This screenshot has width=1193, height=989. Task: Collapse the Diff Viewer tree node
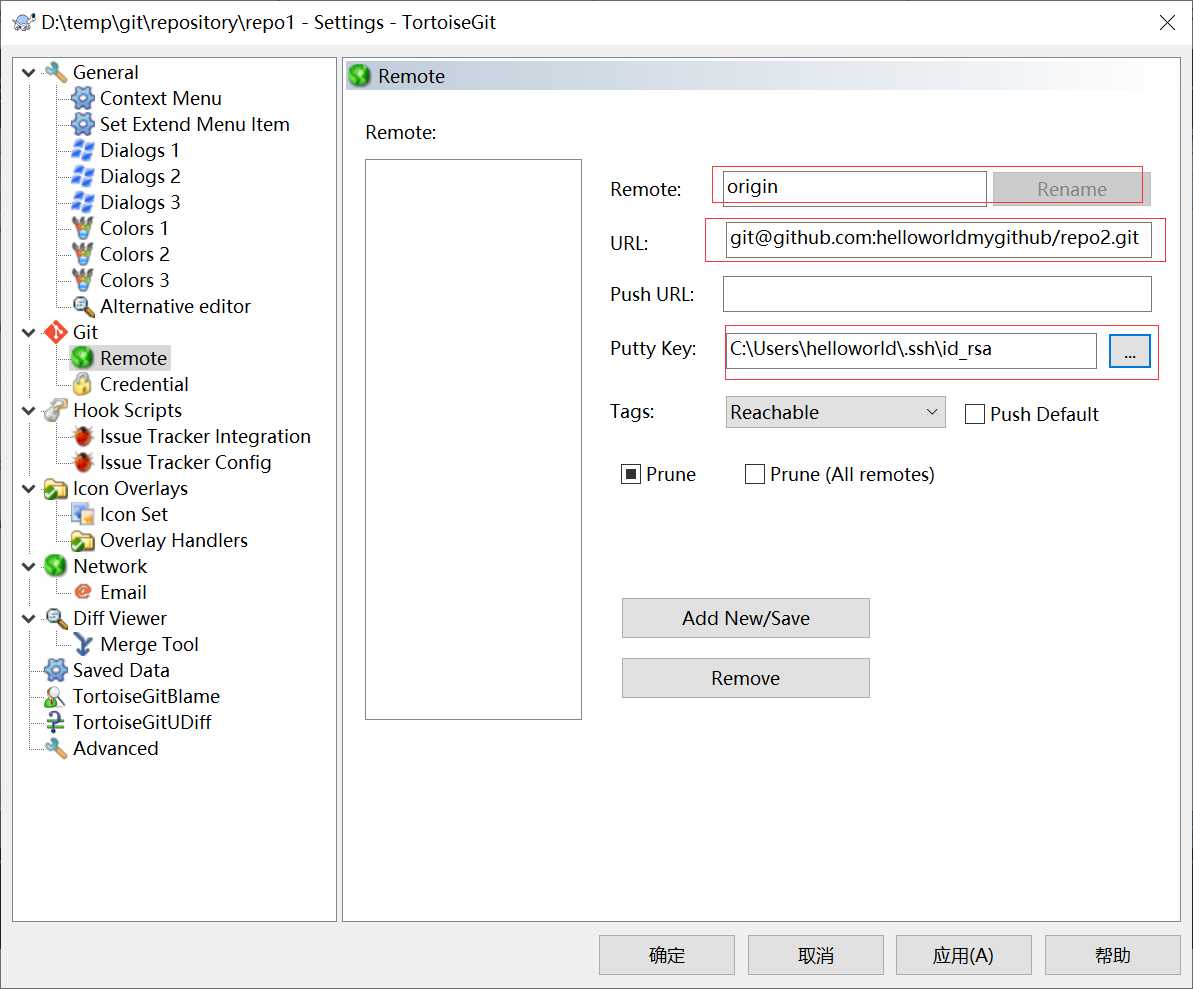(x=29, y=619)
